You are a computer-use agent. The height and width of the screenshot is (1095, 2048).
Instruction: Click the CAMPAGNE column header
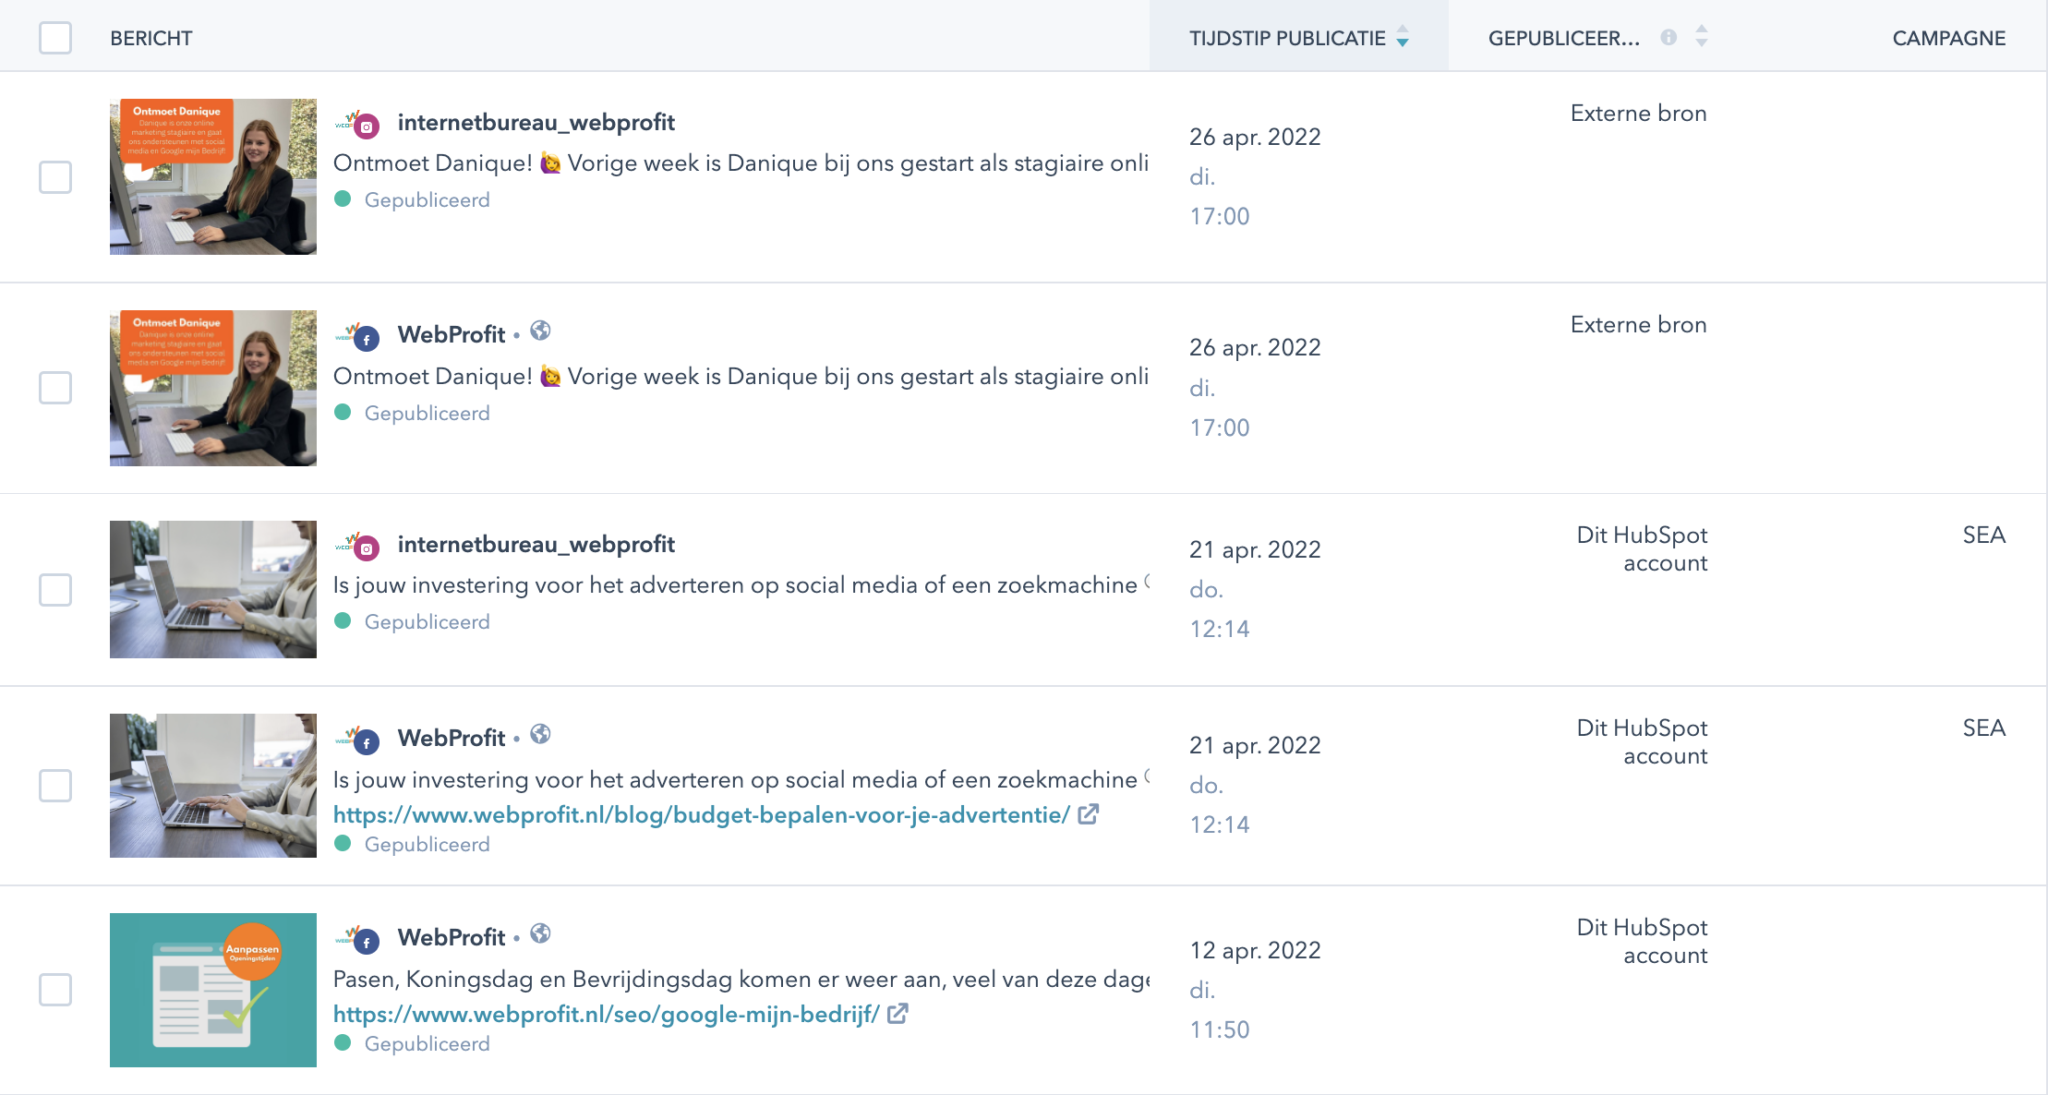pos(1948,38)
